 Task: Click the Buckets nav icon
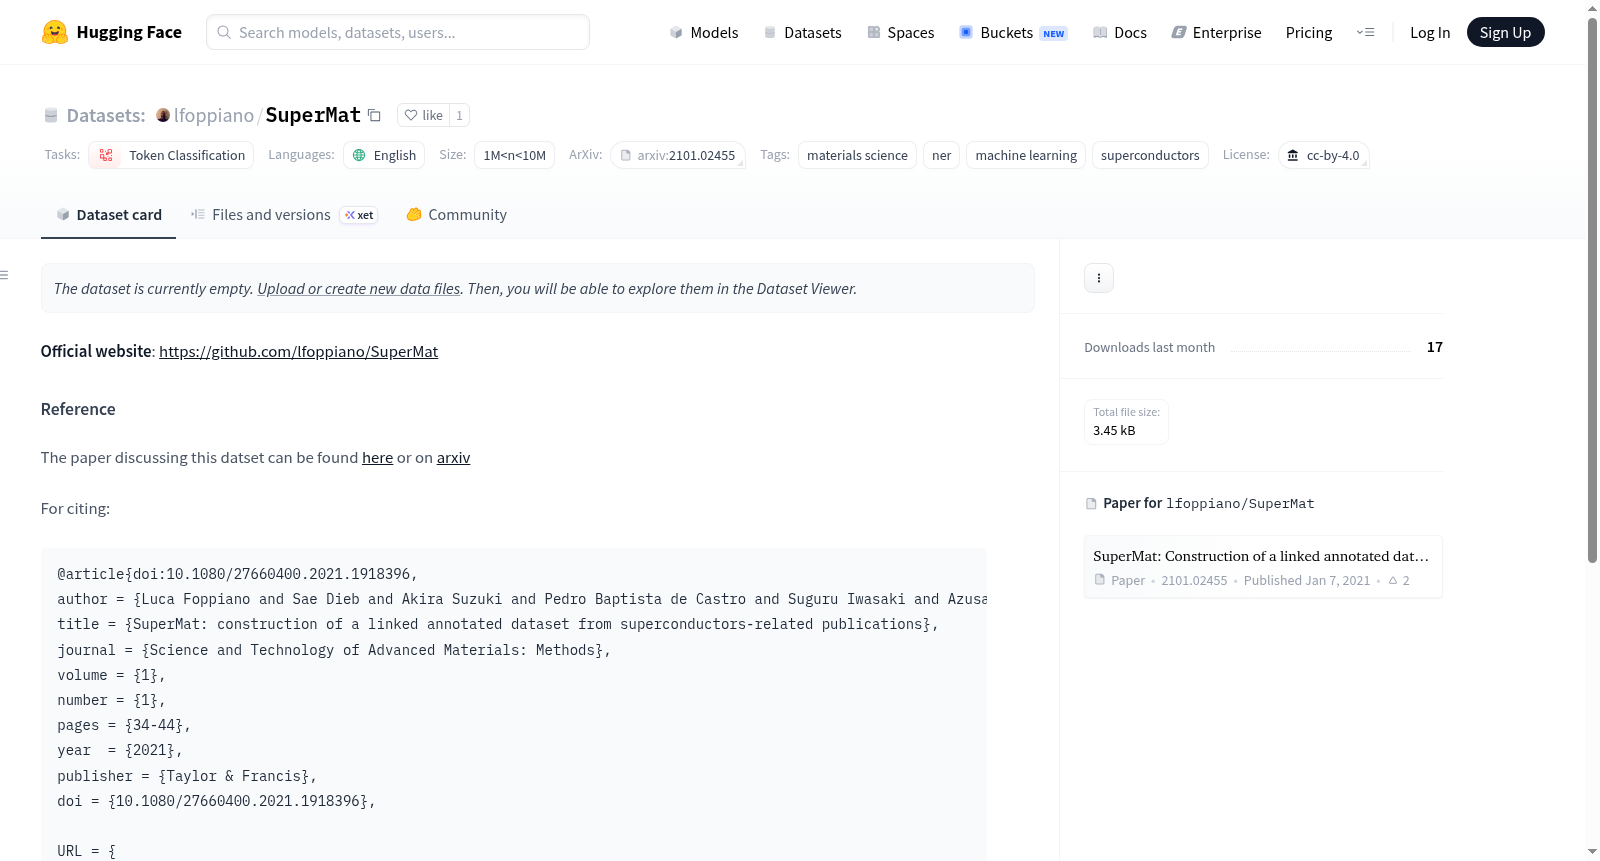click(966, 32)
